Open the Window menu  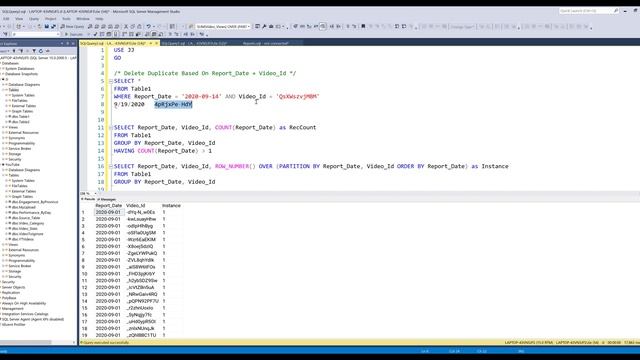click(x=83, y=19)
